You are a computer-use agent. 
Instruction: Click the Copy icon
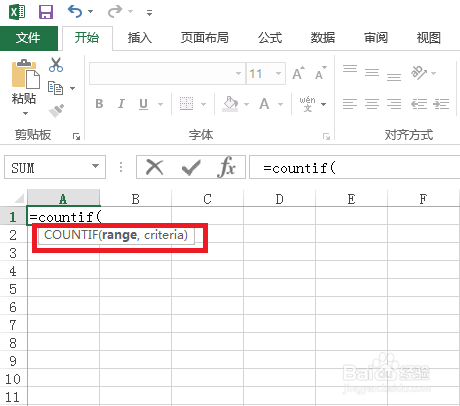pos(55,88)
